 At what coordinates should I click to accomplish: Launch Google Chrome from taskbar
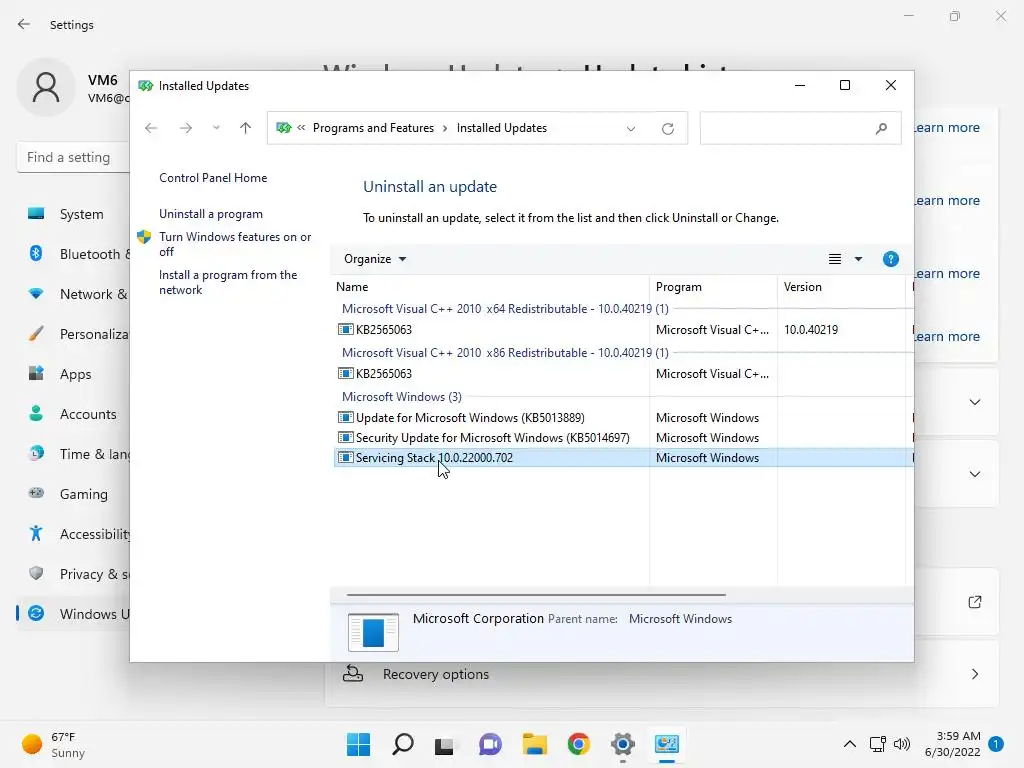[579, 744]
